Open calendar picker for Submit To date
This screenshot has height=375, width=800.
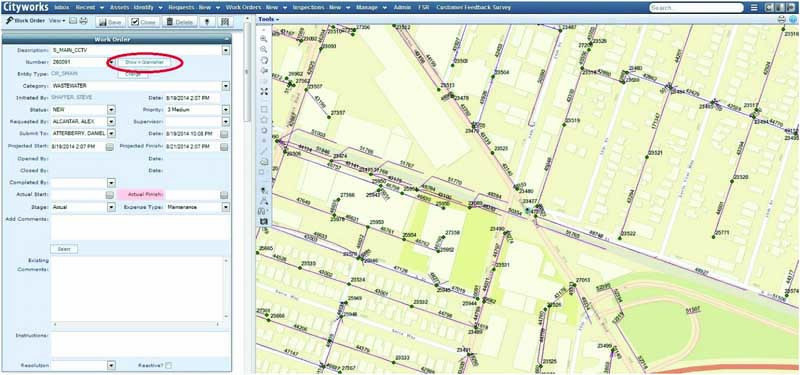click(x=224, y=134)
